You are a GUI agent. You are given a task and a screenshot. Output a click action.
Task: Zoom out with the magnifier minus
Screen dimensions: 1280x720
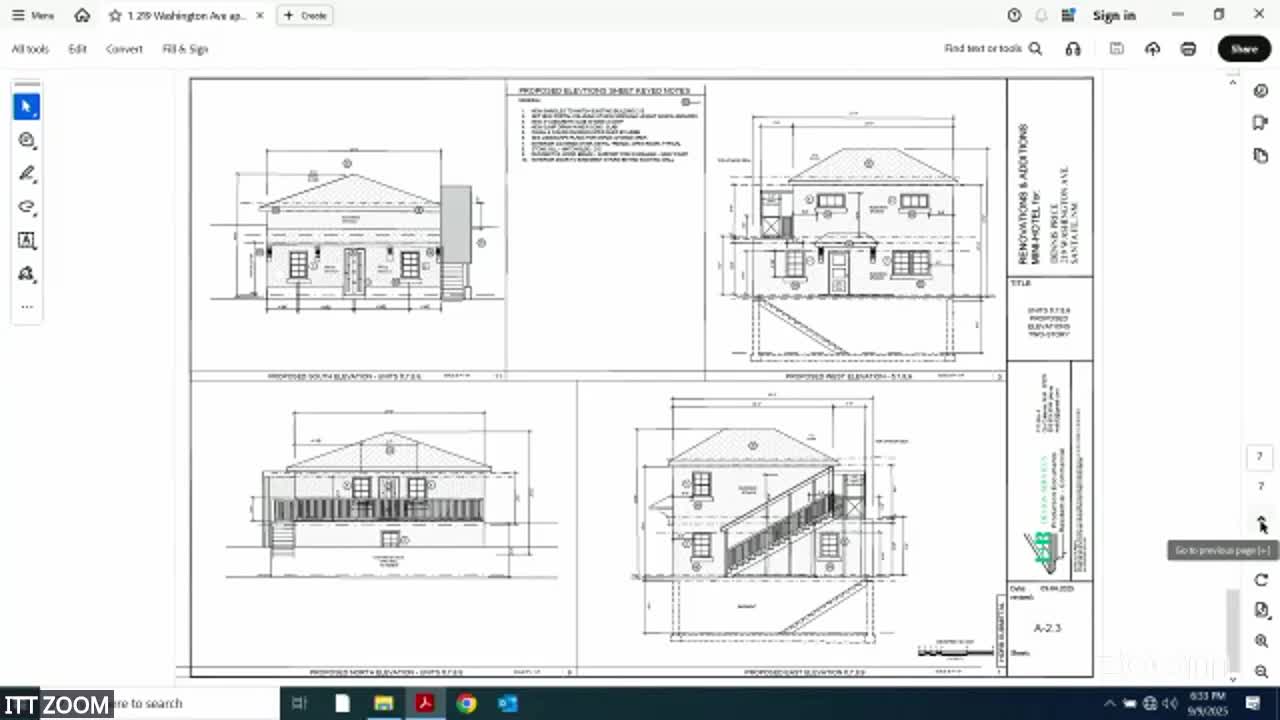click(1261, 671)
